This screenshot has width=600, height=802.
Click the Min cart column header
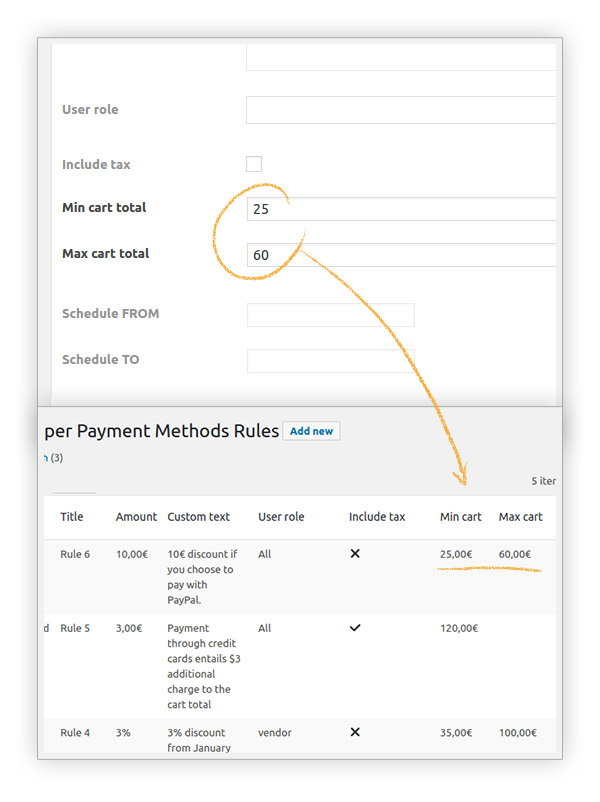tap(460, 517)
